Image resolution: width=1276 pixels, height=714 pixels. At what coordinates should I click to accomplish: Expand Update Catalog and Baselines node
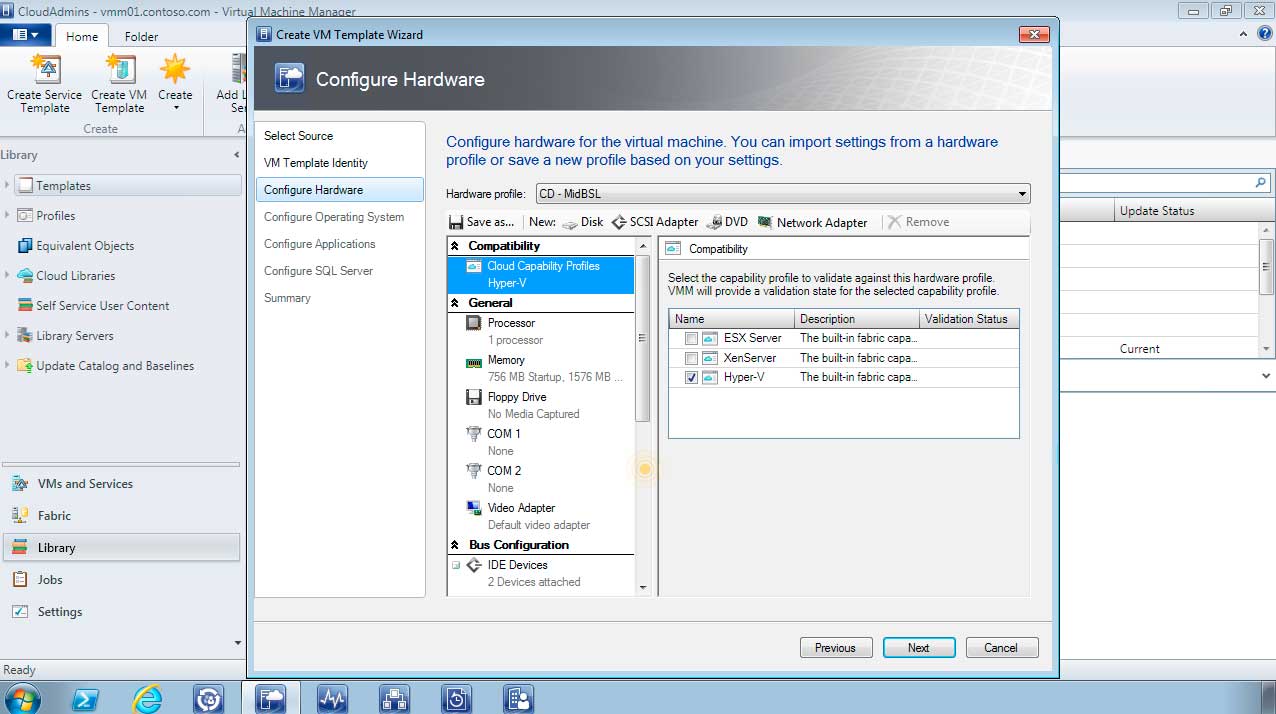coord(8,365)
